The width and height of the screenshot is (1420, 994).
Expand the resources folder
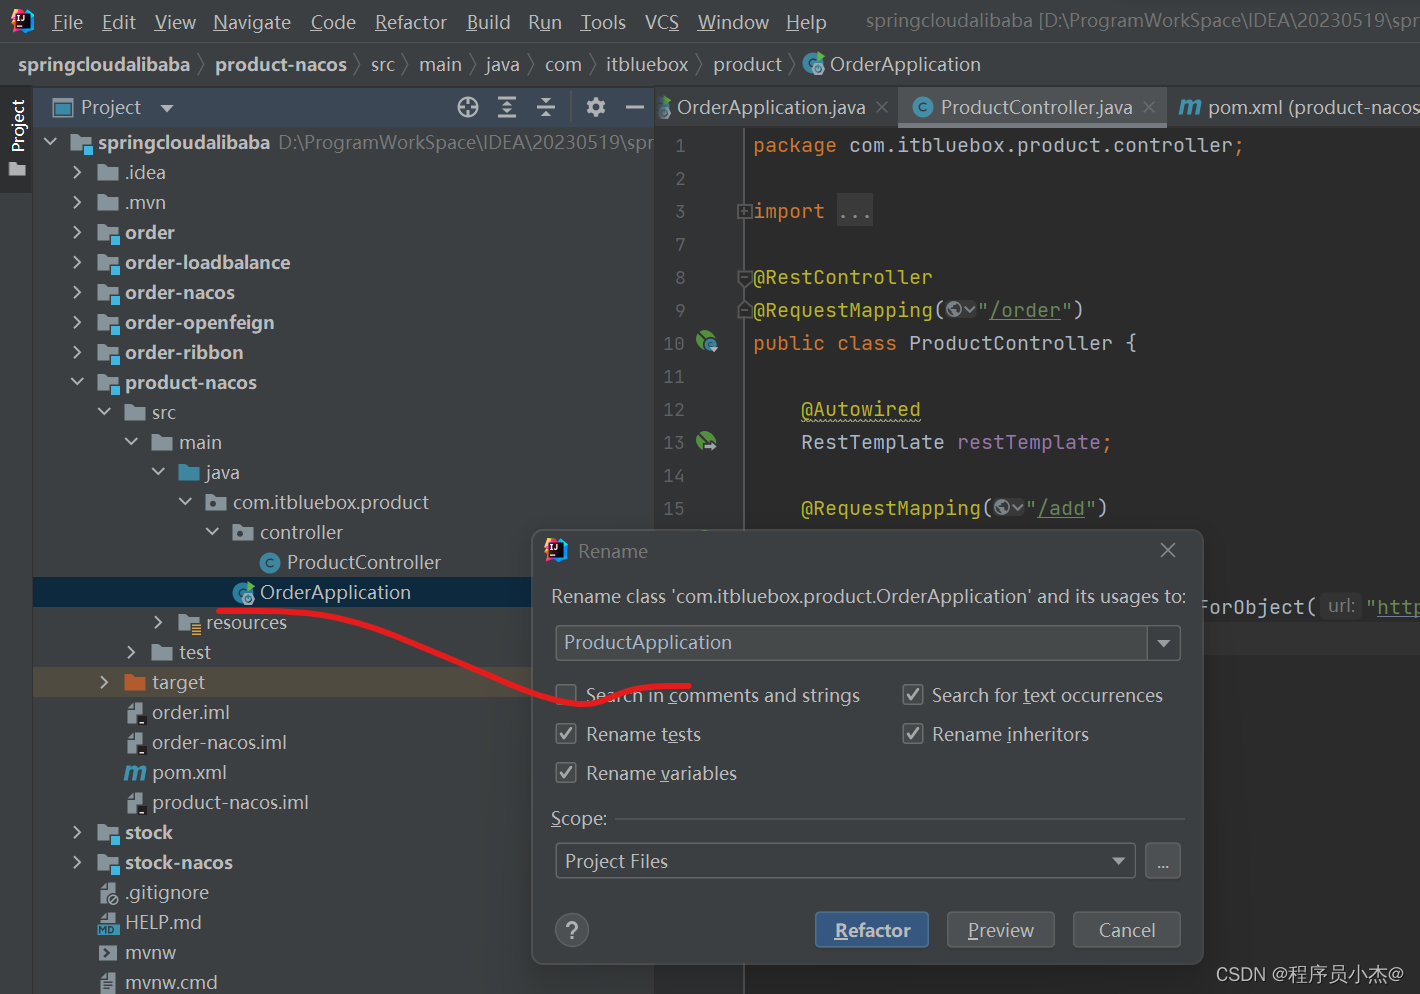click(158, 622)
